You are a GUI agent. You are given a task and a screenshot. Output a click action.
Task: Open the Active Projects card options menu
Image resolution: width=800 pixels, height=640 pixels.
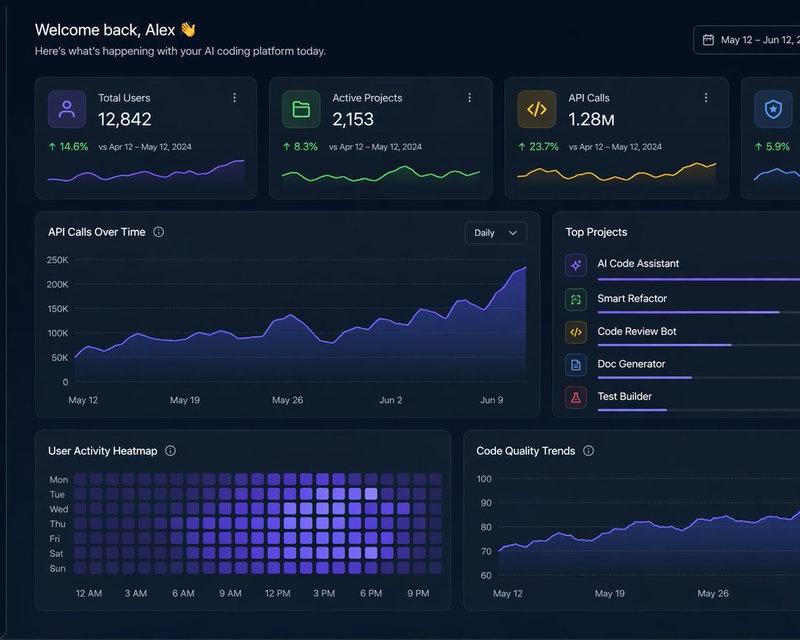[x=469, y=97]
